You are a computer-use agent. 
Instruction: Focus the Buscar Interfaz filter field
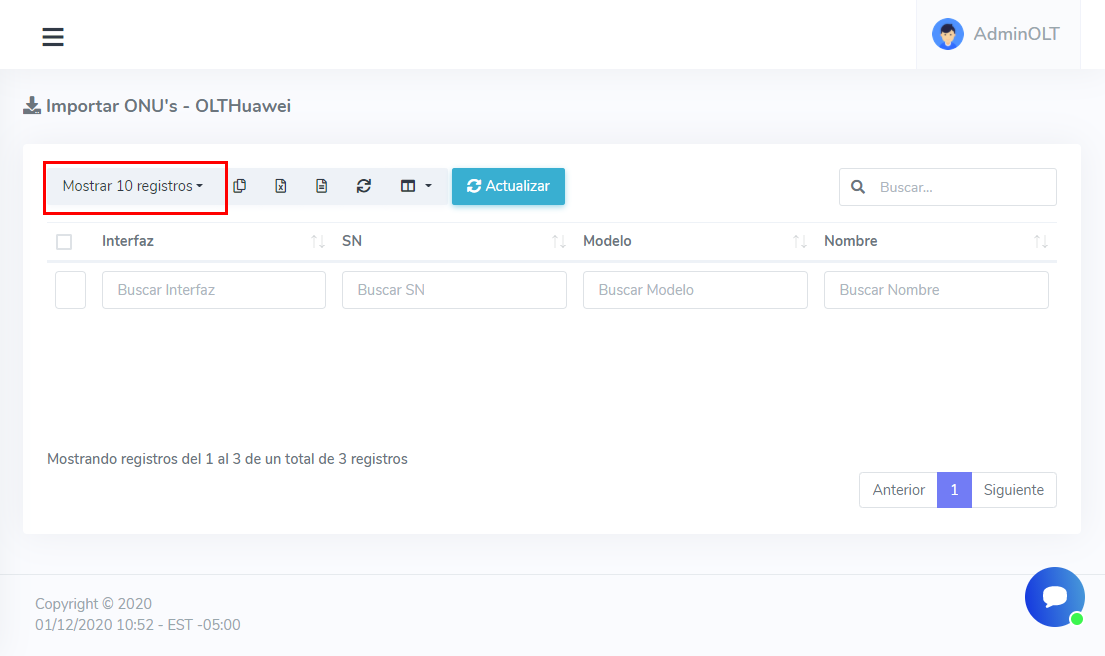point(214,290)
